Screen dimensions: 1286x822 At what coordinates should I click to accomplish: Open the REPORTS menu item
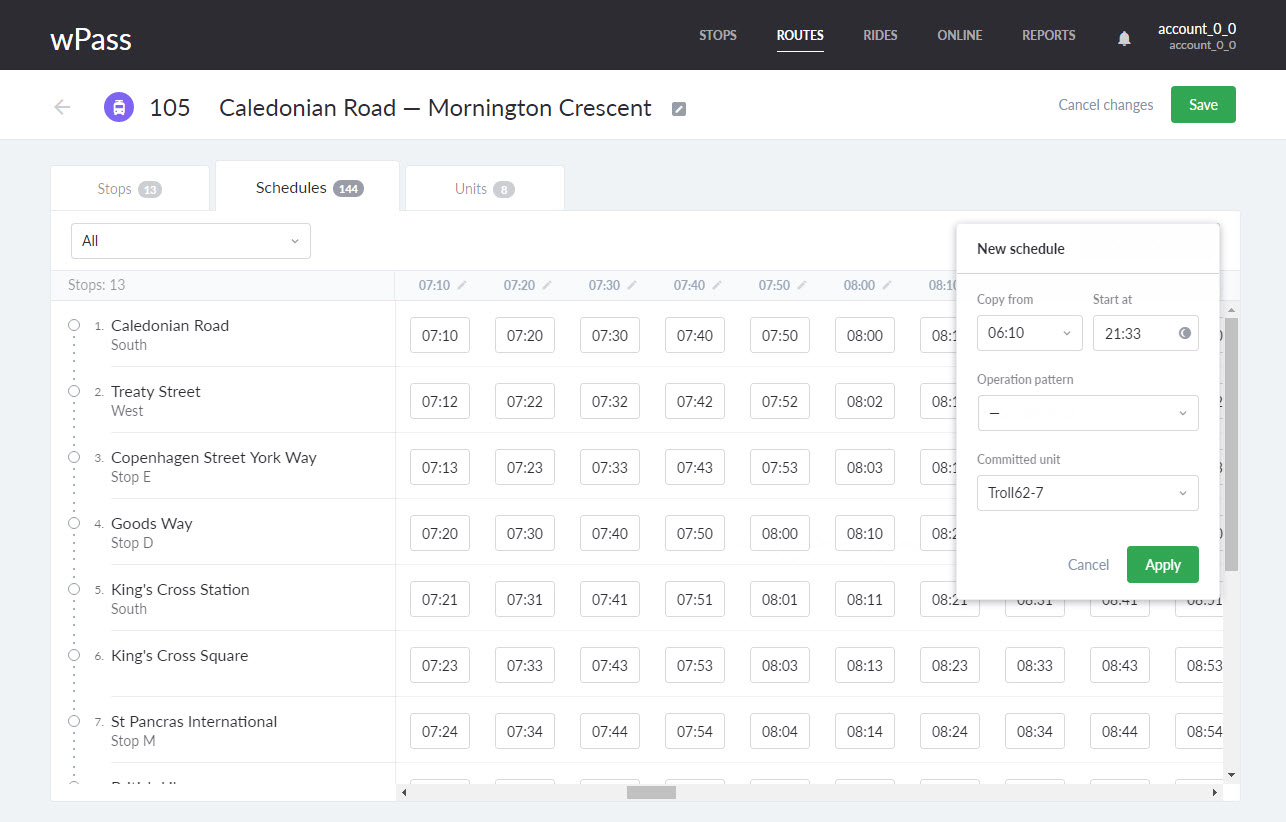[x=1048, y=36]
